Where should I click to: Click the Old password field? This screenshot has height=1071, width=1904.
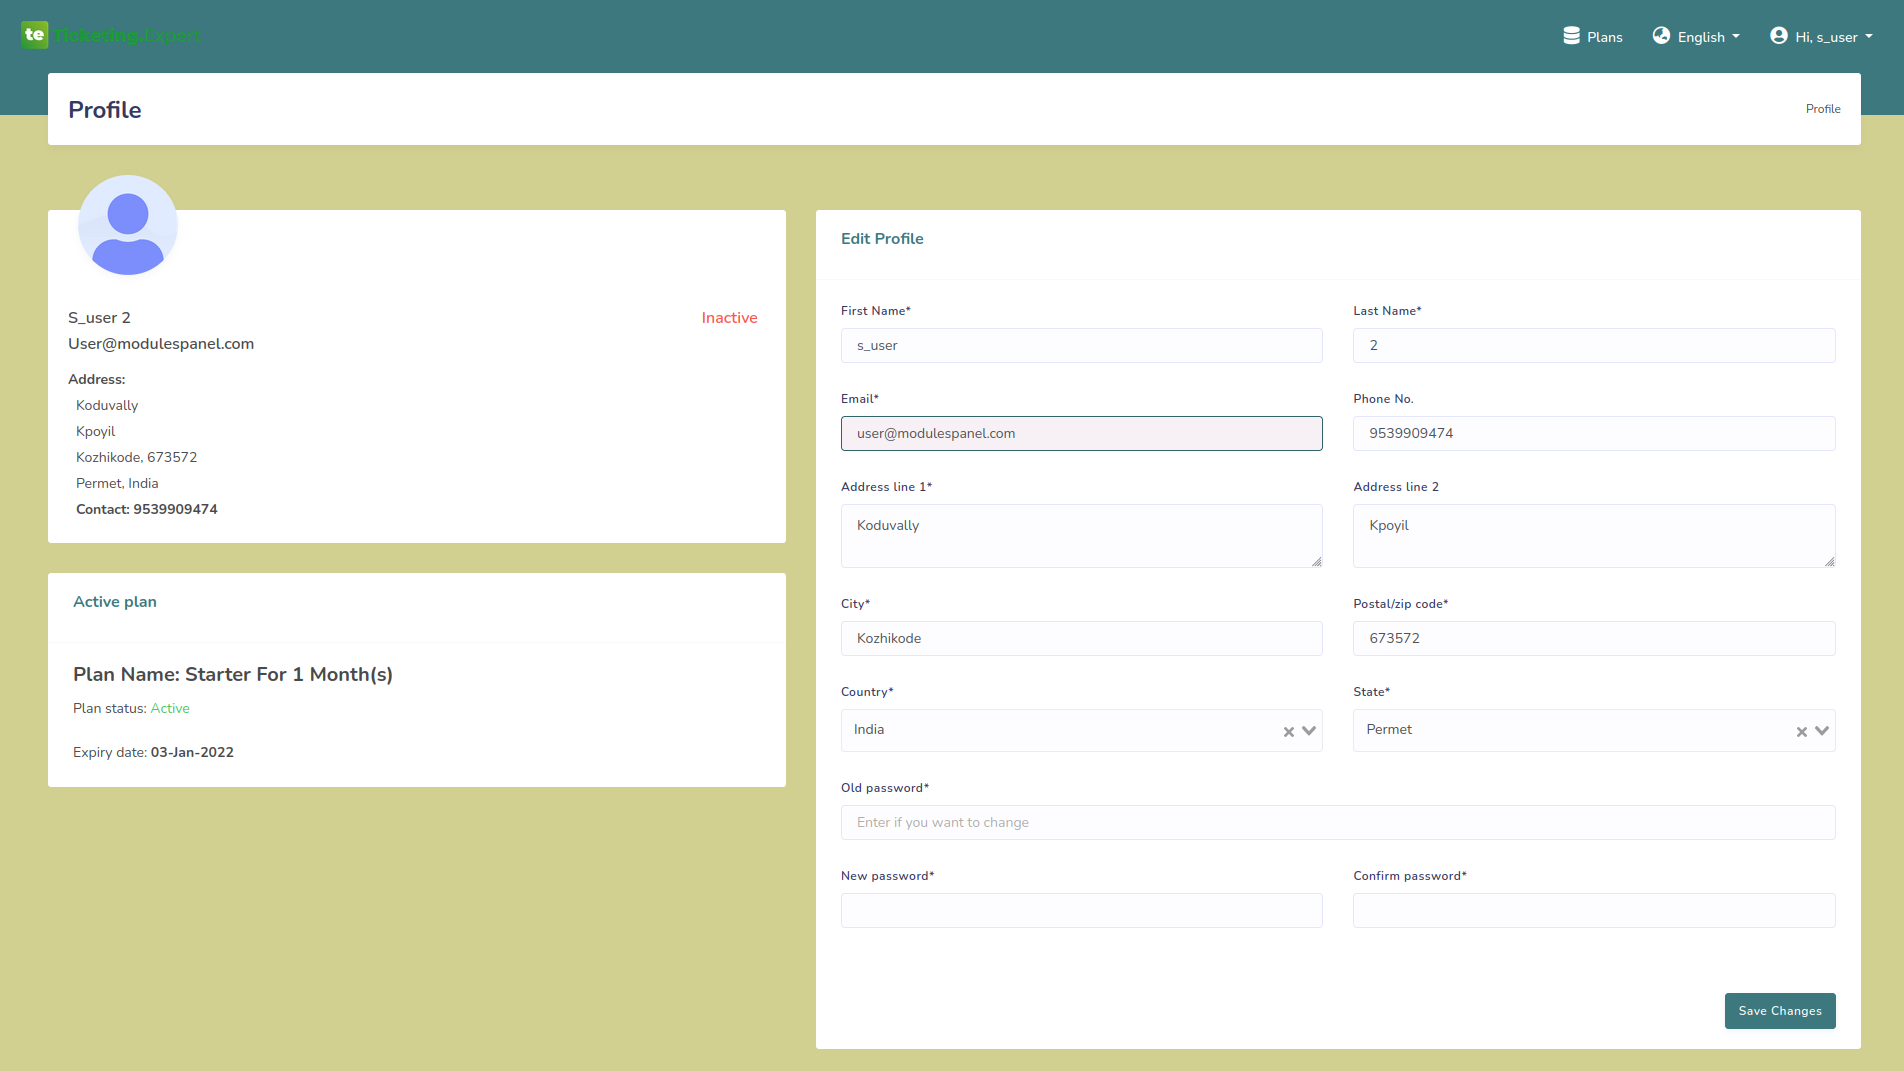click(x=1337, y=823)
